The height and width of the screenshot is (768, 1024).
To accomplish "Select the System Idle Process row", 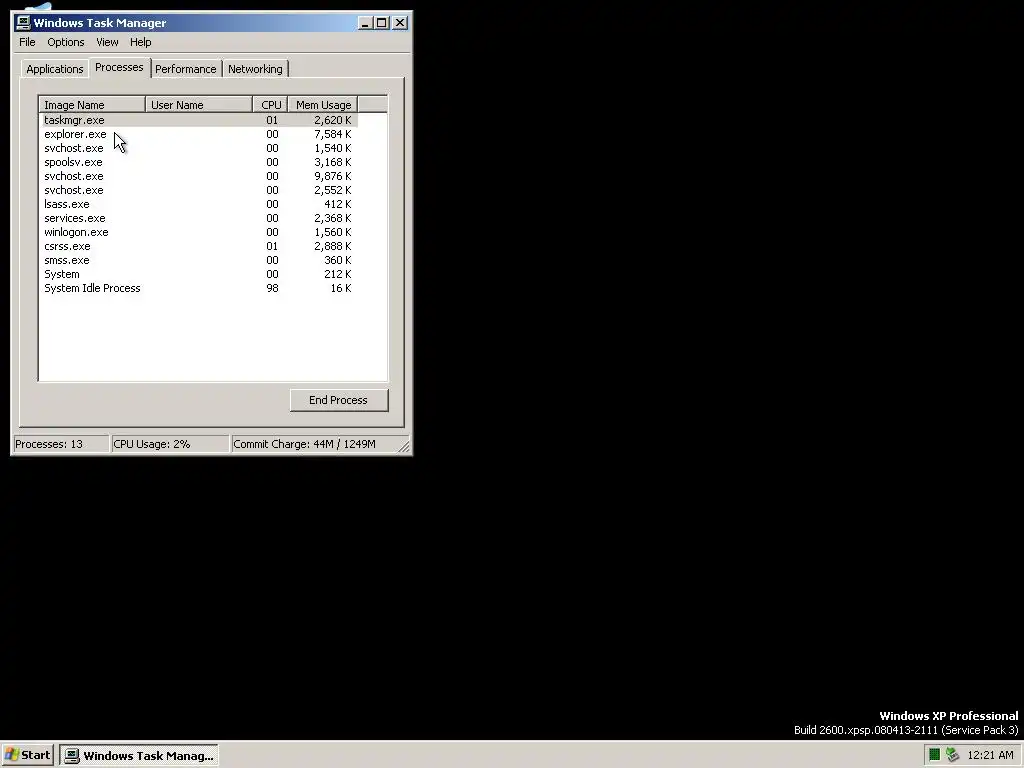I will point(199,289).
